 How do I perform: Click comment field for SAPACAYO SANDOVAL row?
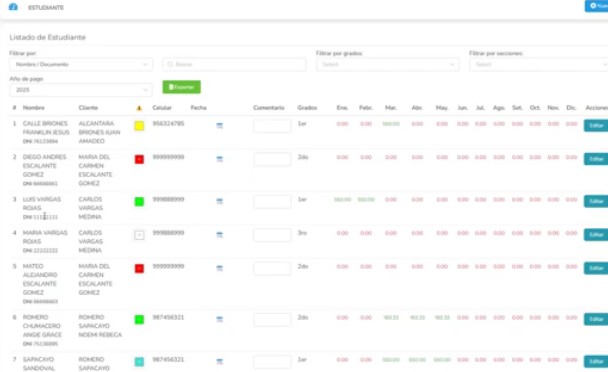coord(272,362)
